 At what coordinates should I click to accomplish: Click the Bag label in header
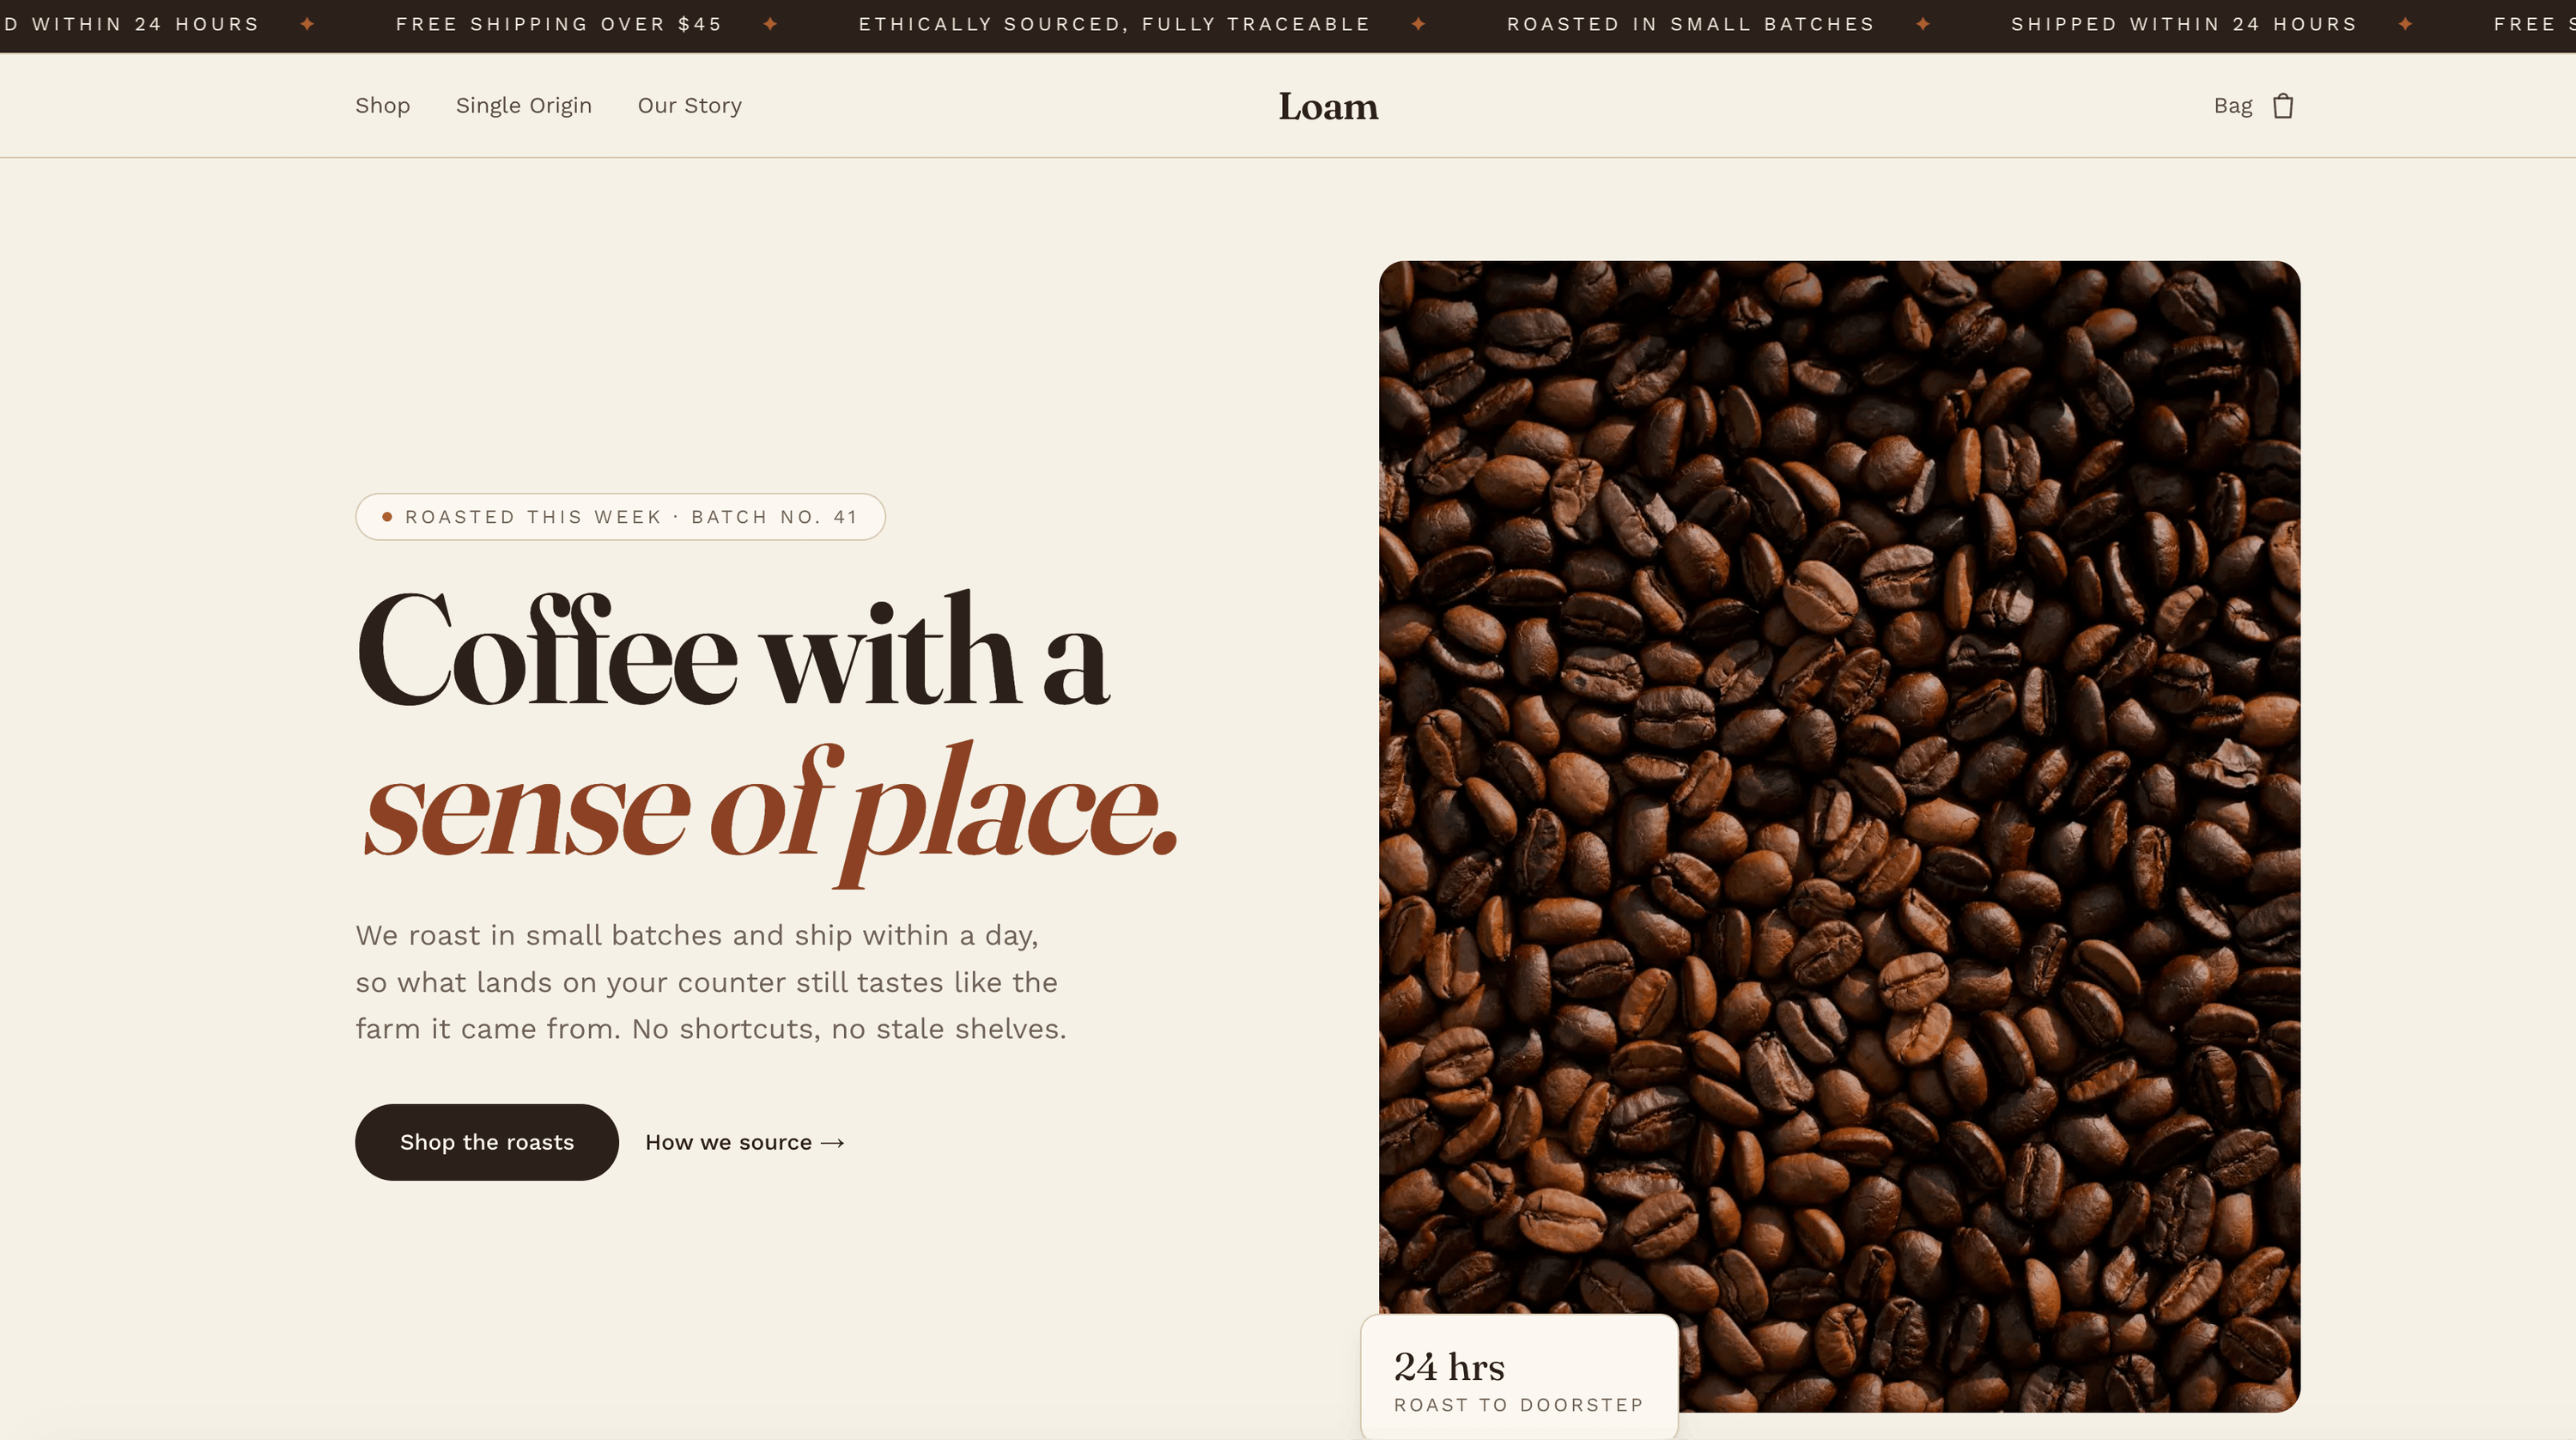pos(2232,106)
